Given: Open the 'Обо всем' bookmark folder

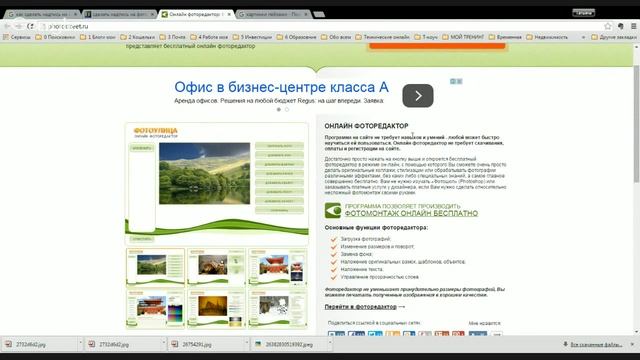Looking at the screenshot, I should click(x=336, y=37).
